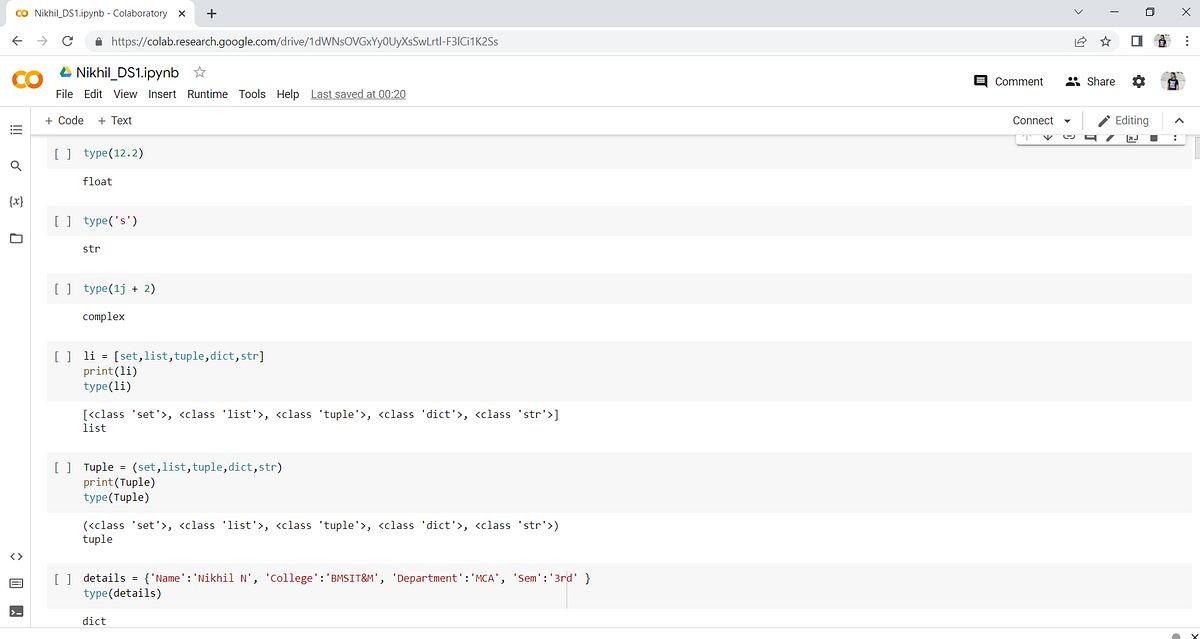Open the browser side panel icon

[x=1137, y=41]
